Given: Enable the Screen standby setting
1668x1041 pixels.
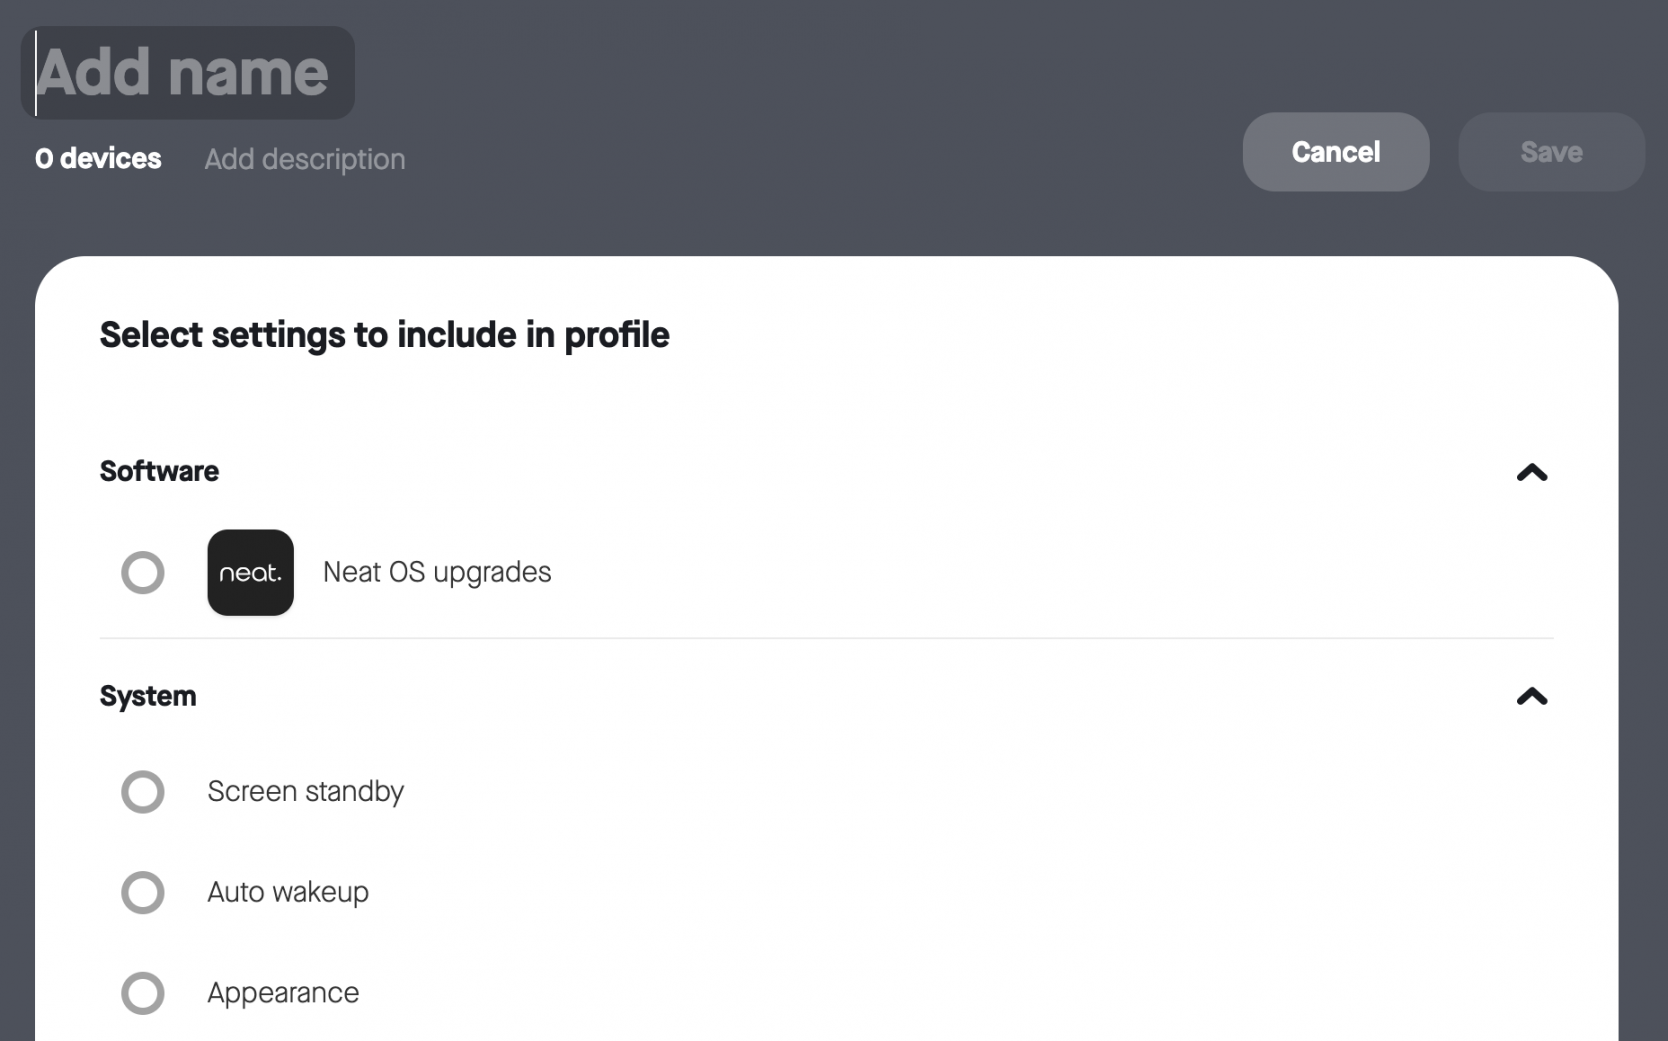Looking at the screenshot, I should coord(143,791).
